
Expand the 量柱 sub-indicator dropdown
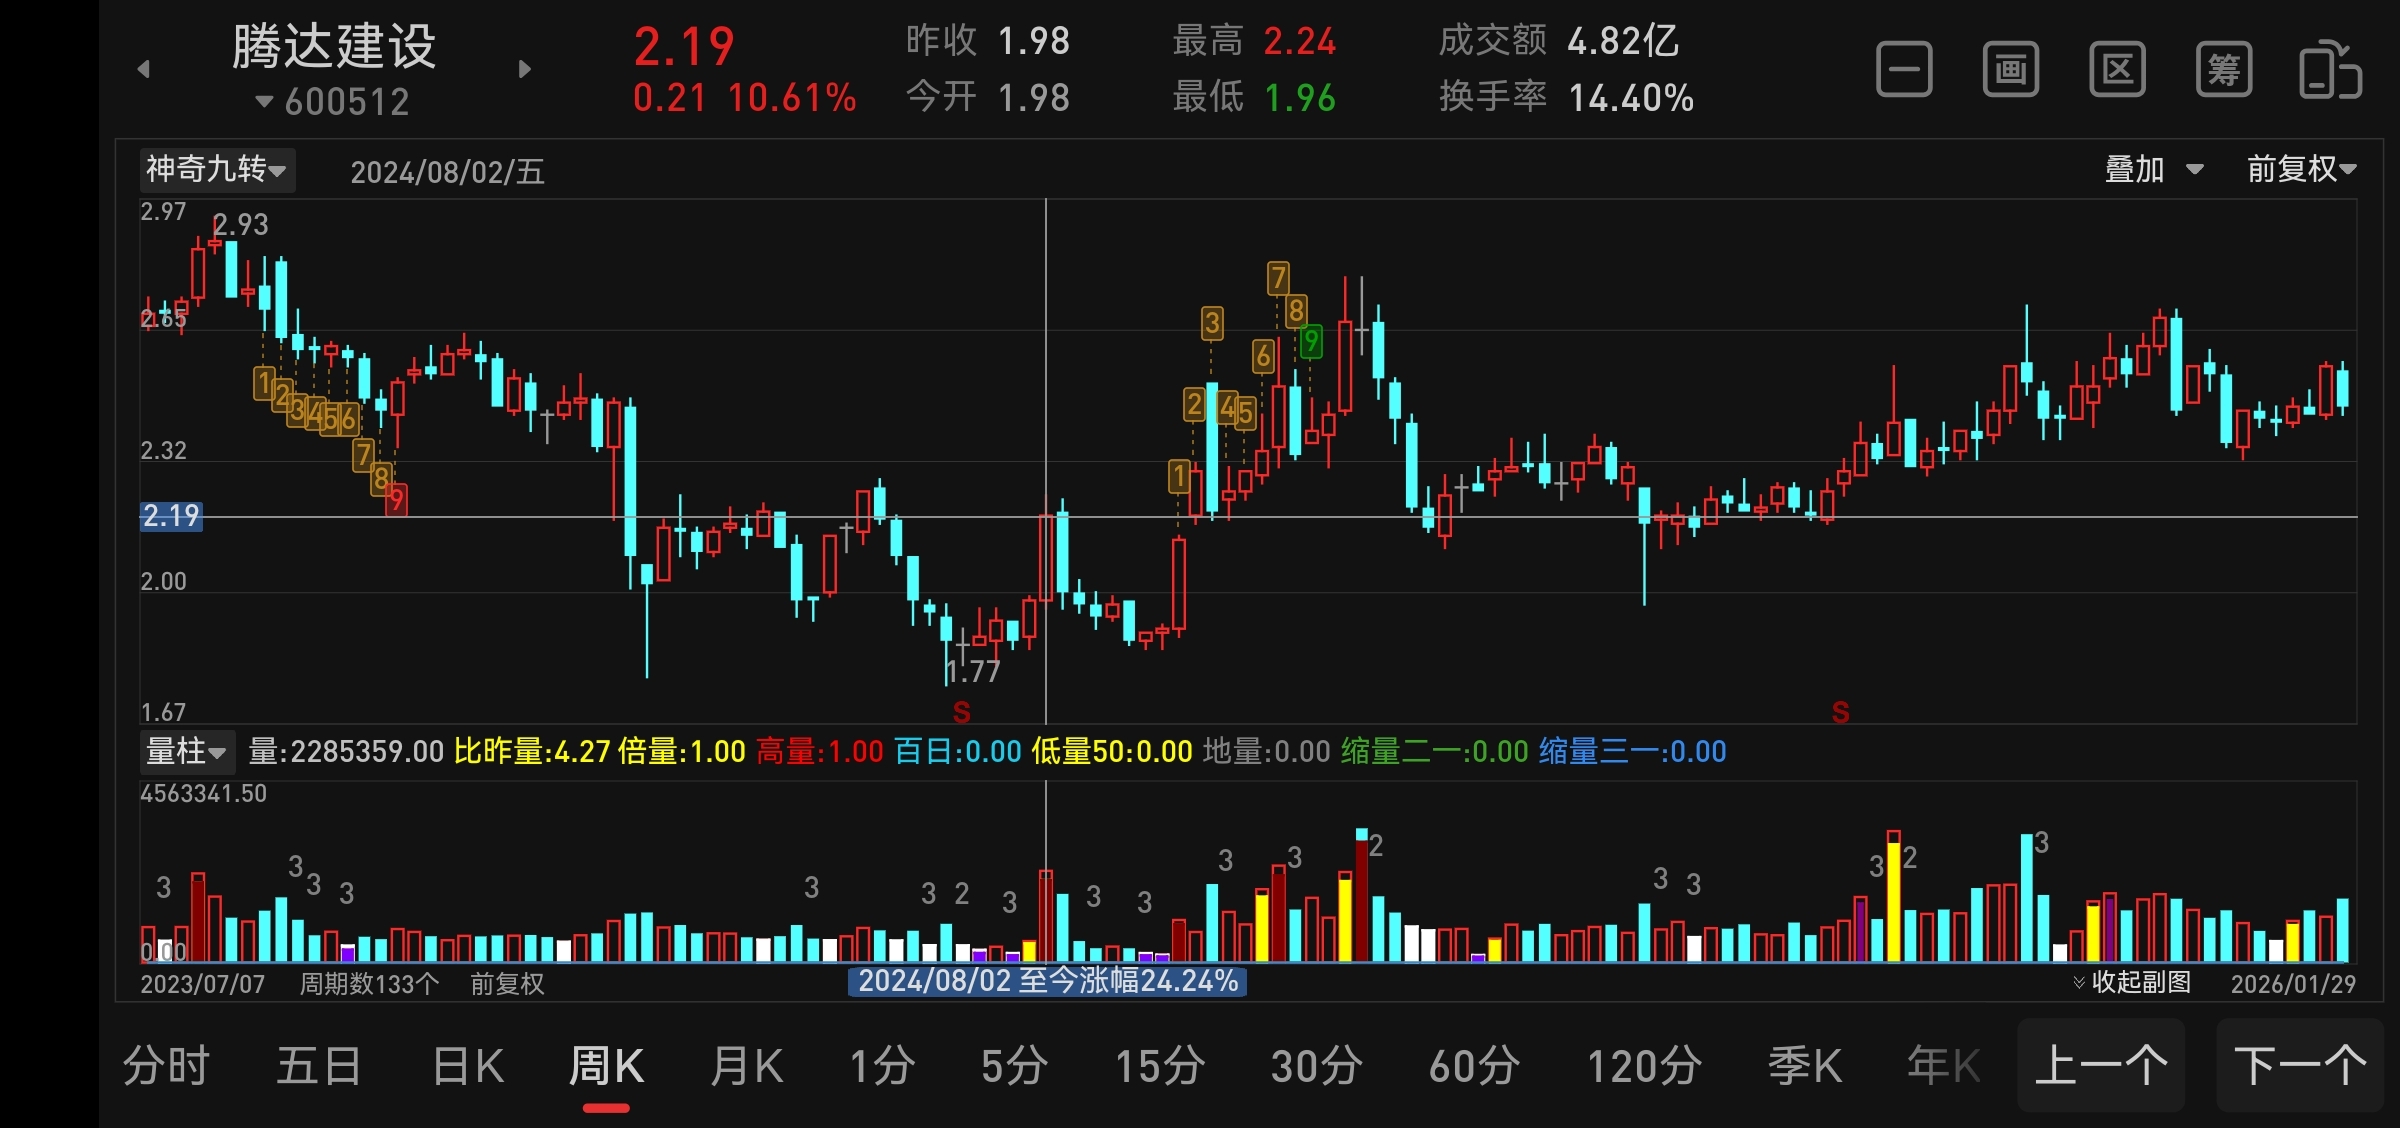coord(186,751)
